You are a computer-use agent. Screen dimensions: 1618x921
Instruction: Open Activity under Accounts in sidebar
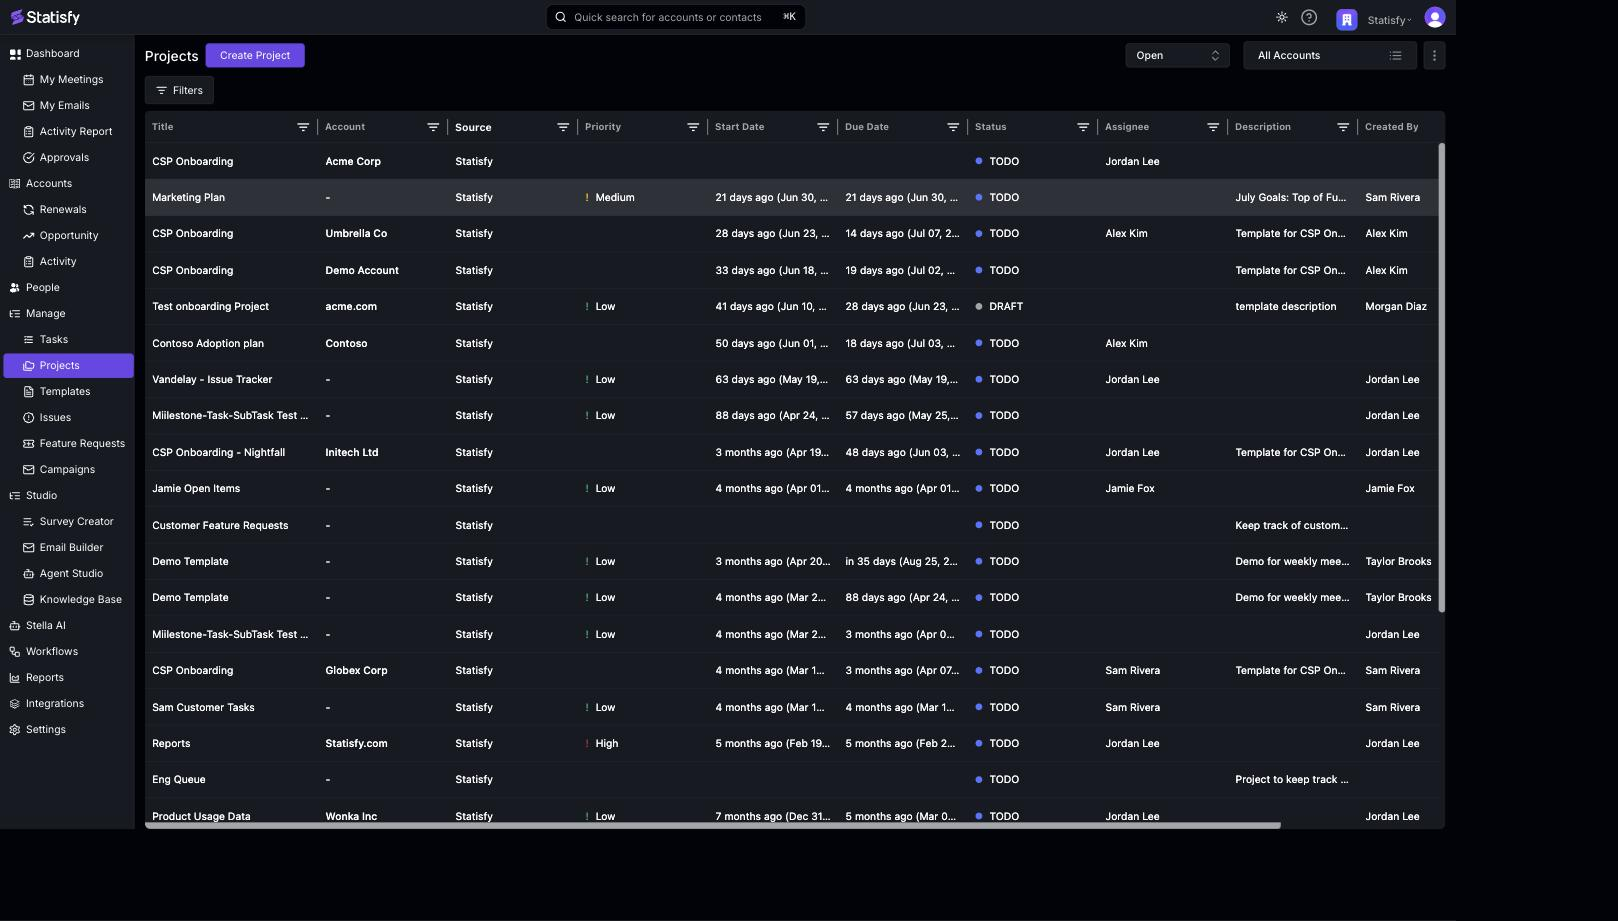pyautogui.click(x=58, y=261)
